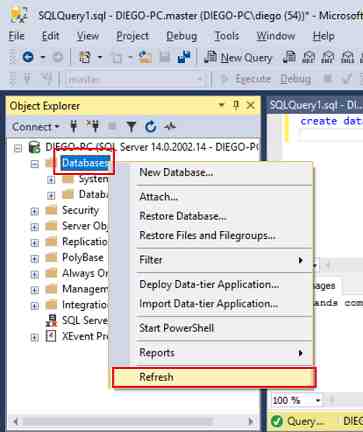Choose Attach... from context menu
The image size is (363, 432).
(x=212, y=197)
